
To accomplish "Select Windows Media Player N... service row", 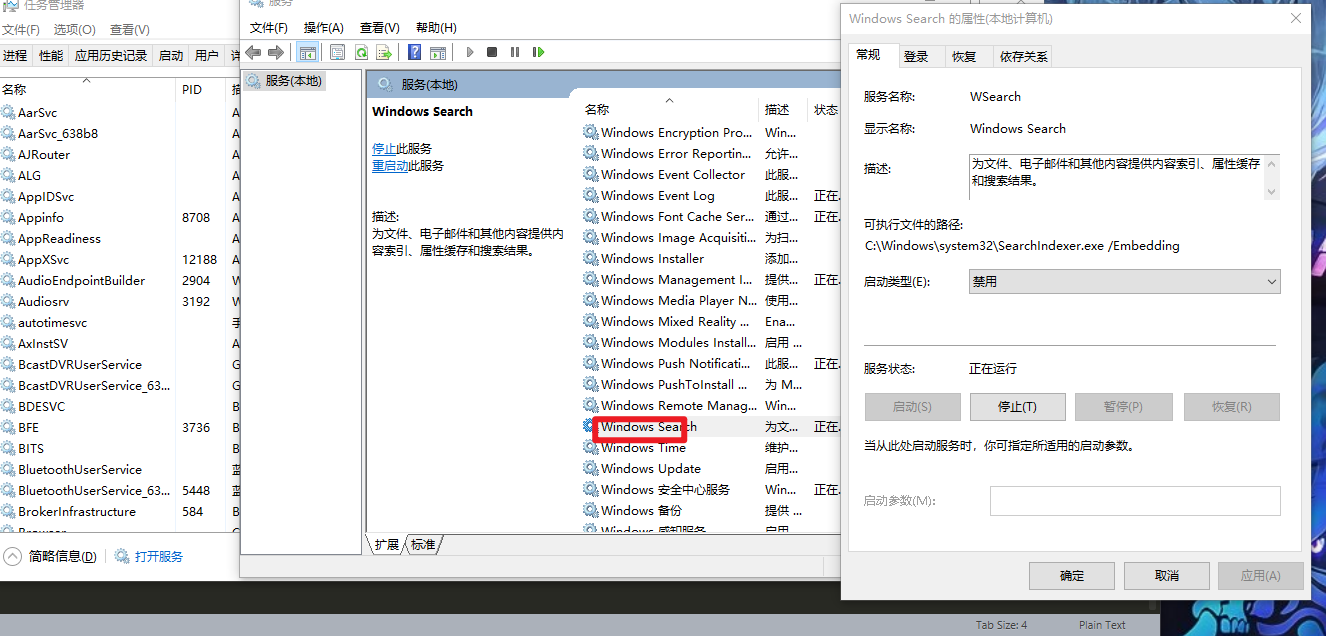I will 711,301.
